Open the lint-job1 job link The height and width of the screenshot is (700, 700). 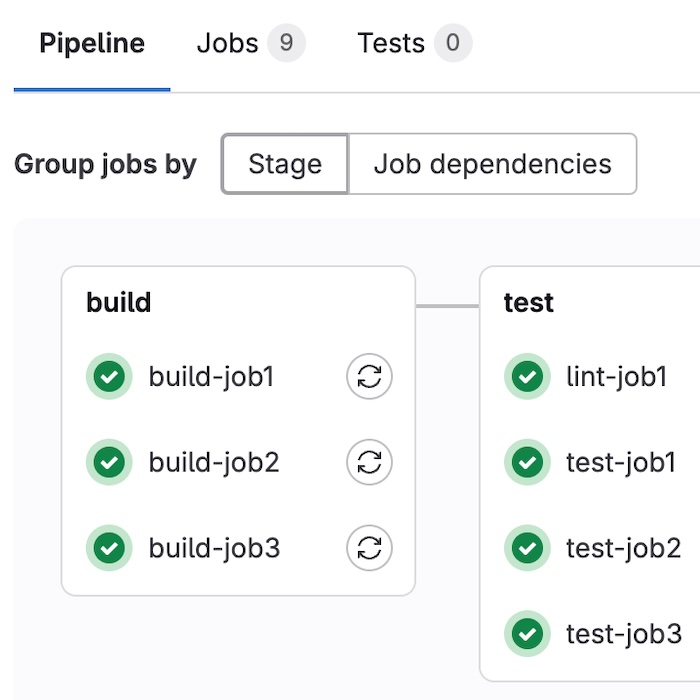click(616, 377)
